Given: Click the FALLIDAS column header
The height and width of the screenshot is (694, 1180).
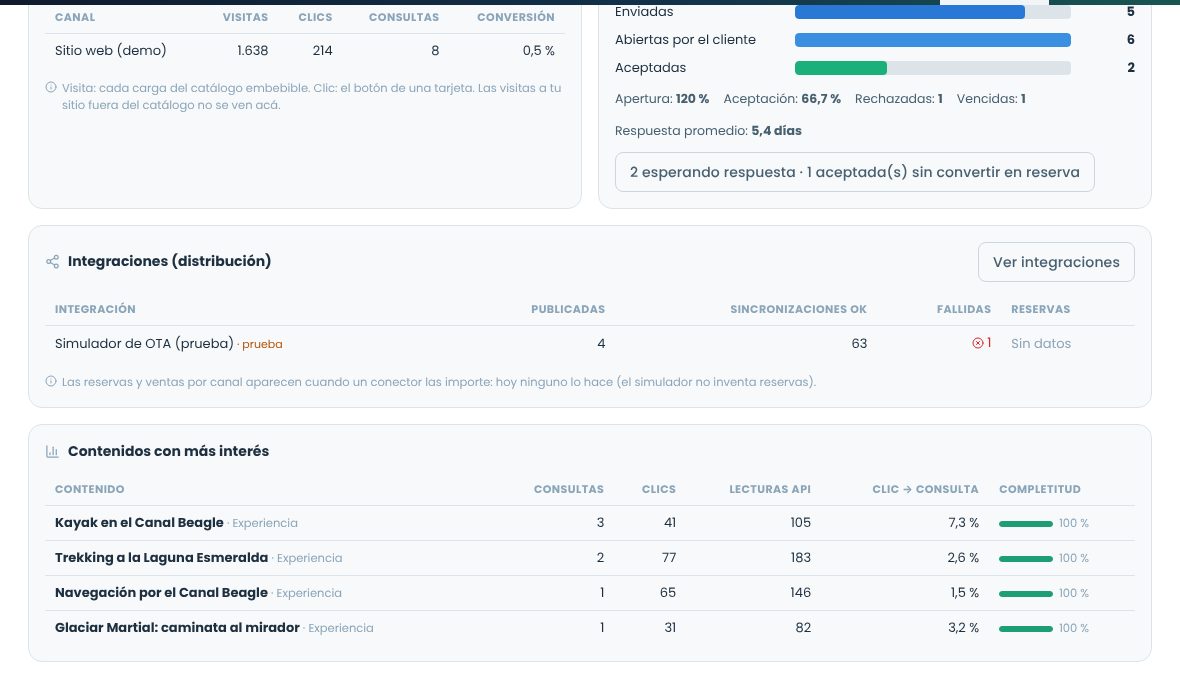Looking at the screenshot, I should click(x=964, y=309).
